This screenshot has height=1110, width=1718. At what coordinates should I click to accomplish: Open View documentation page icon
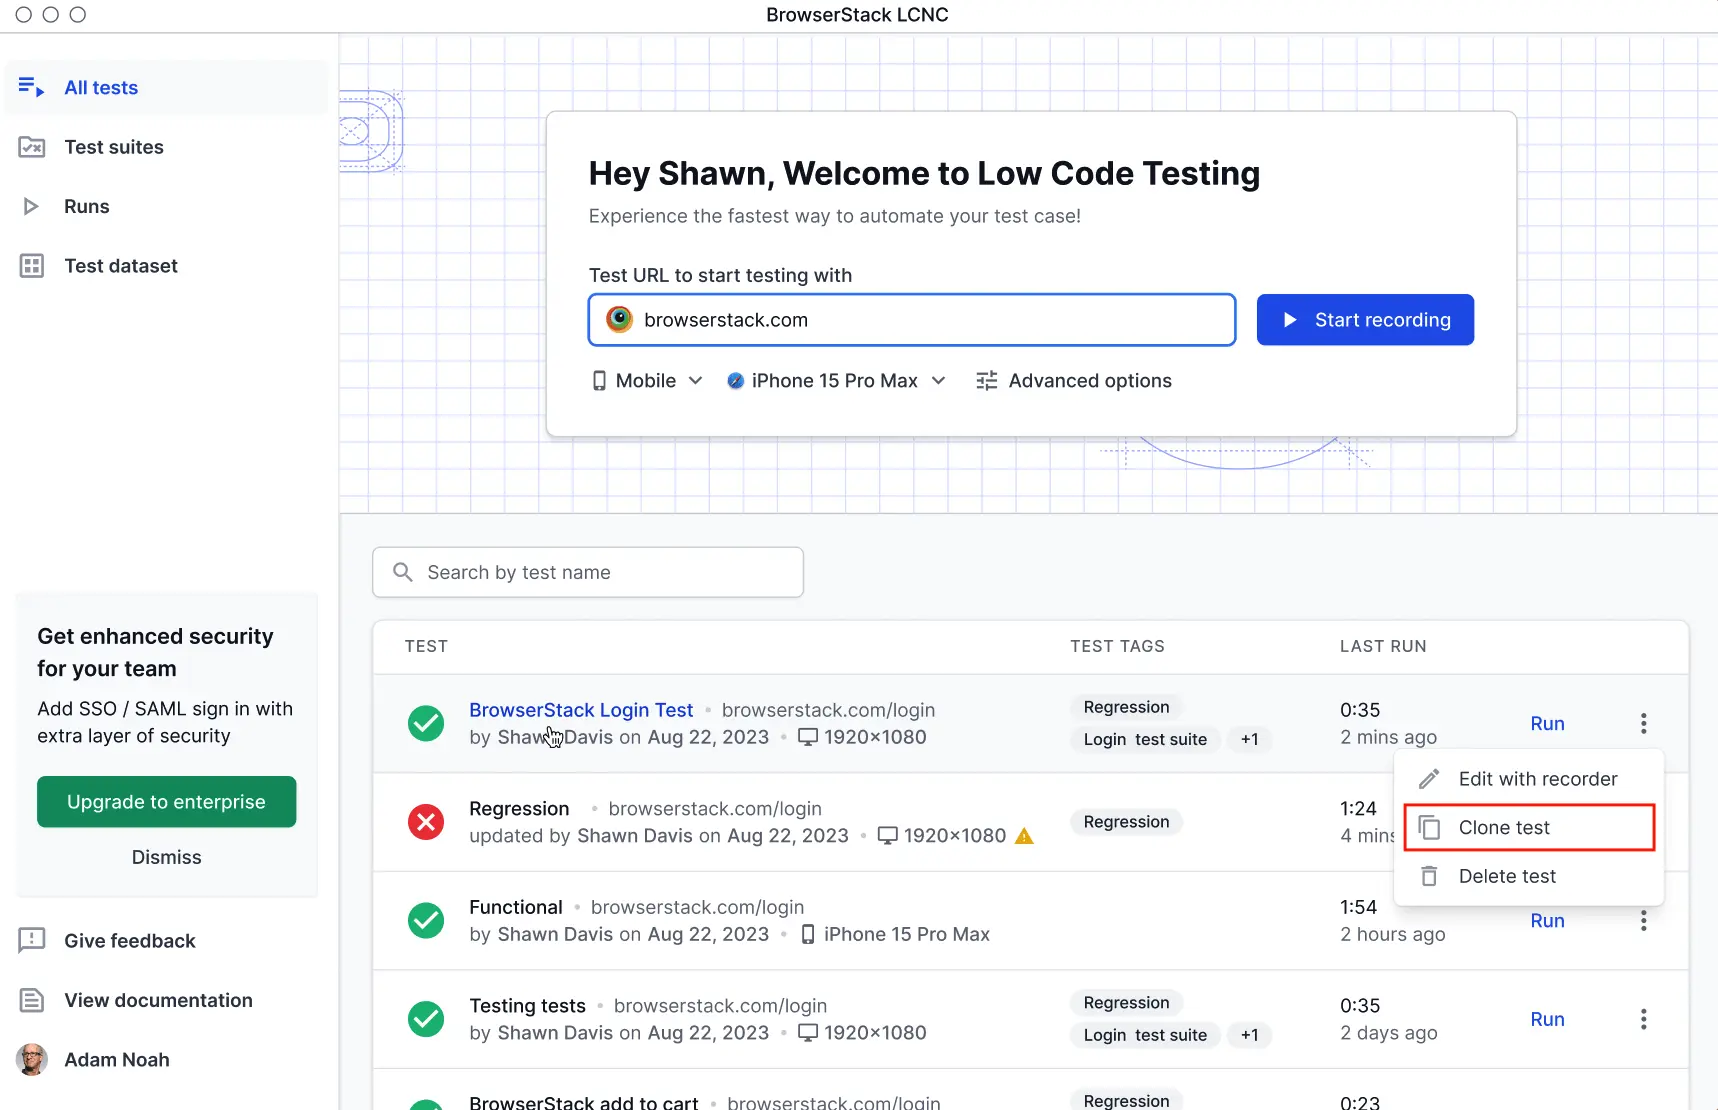32,1000
